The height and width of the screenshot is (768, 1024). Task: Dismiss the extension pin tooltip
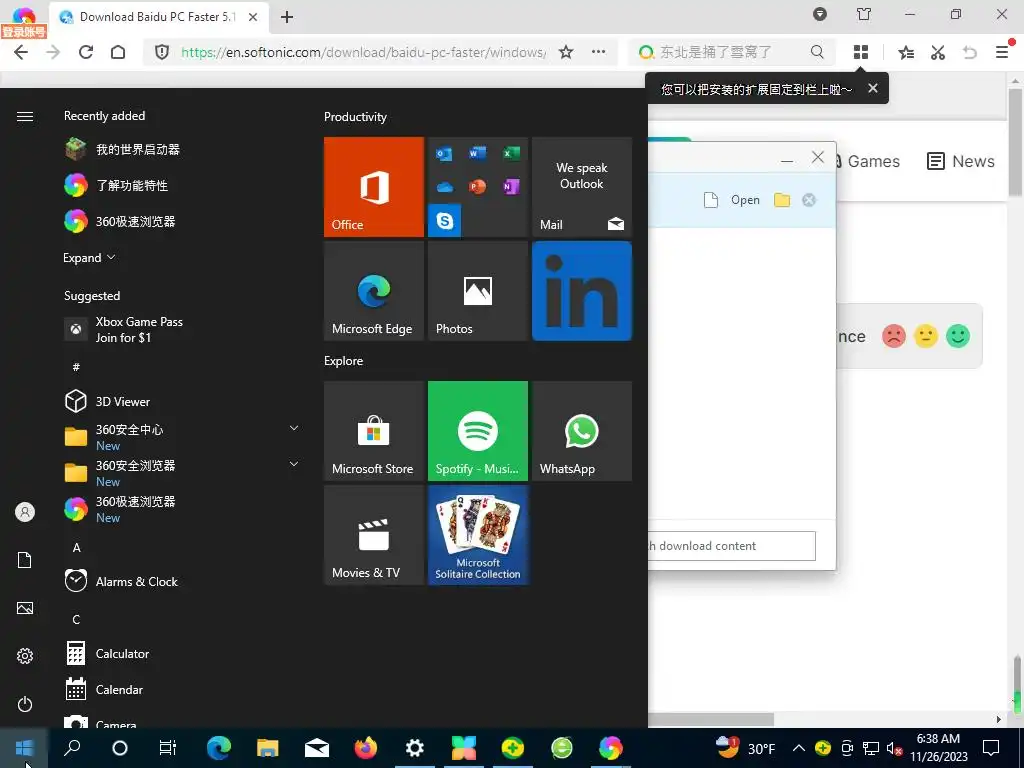coord(872,88)
